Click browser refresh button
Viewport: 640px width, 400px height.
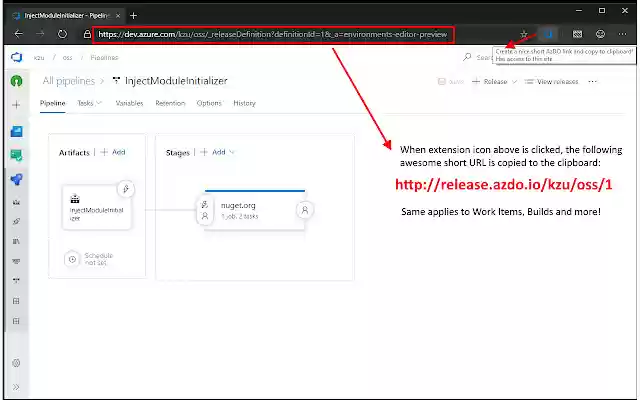pos(62,34)
